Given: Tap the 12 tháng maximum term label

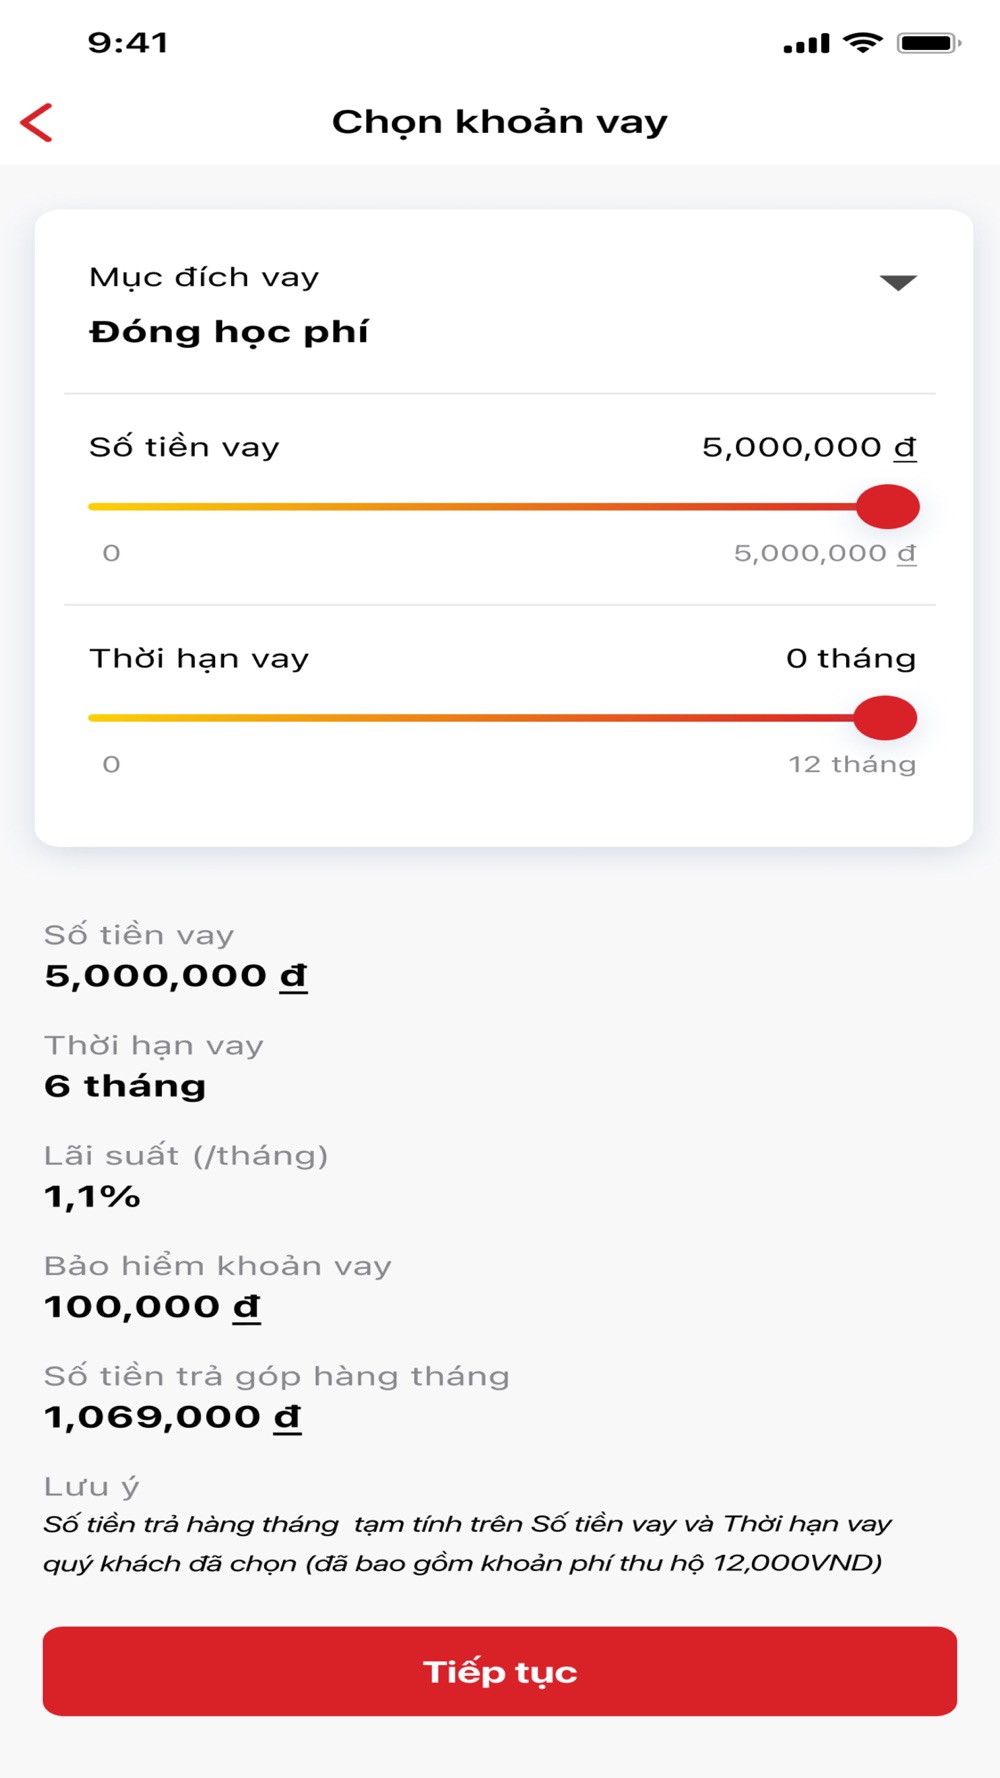Looking at the screenshot, I should coord(852,764).
